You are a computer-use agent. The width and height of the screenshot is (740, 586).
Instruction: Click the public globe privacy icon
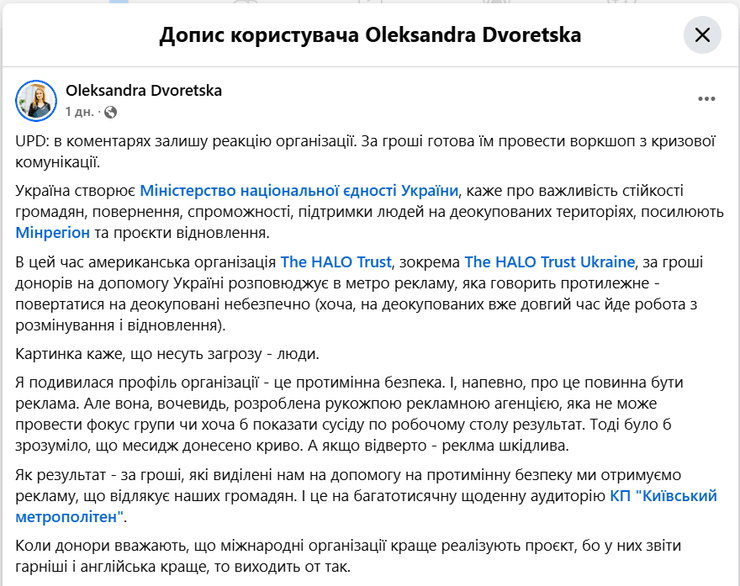pyautogui.click(x=110, y=112)
